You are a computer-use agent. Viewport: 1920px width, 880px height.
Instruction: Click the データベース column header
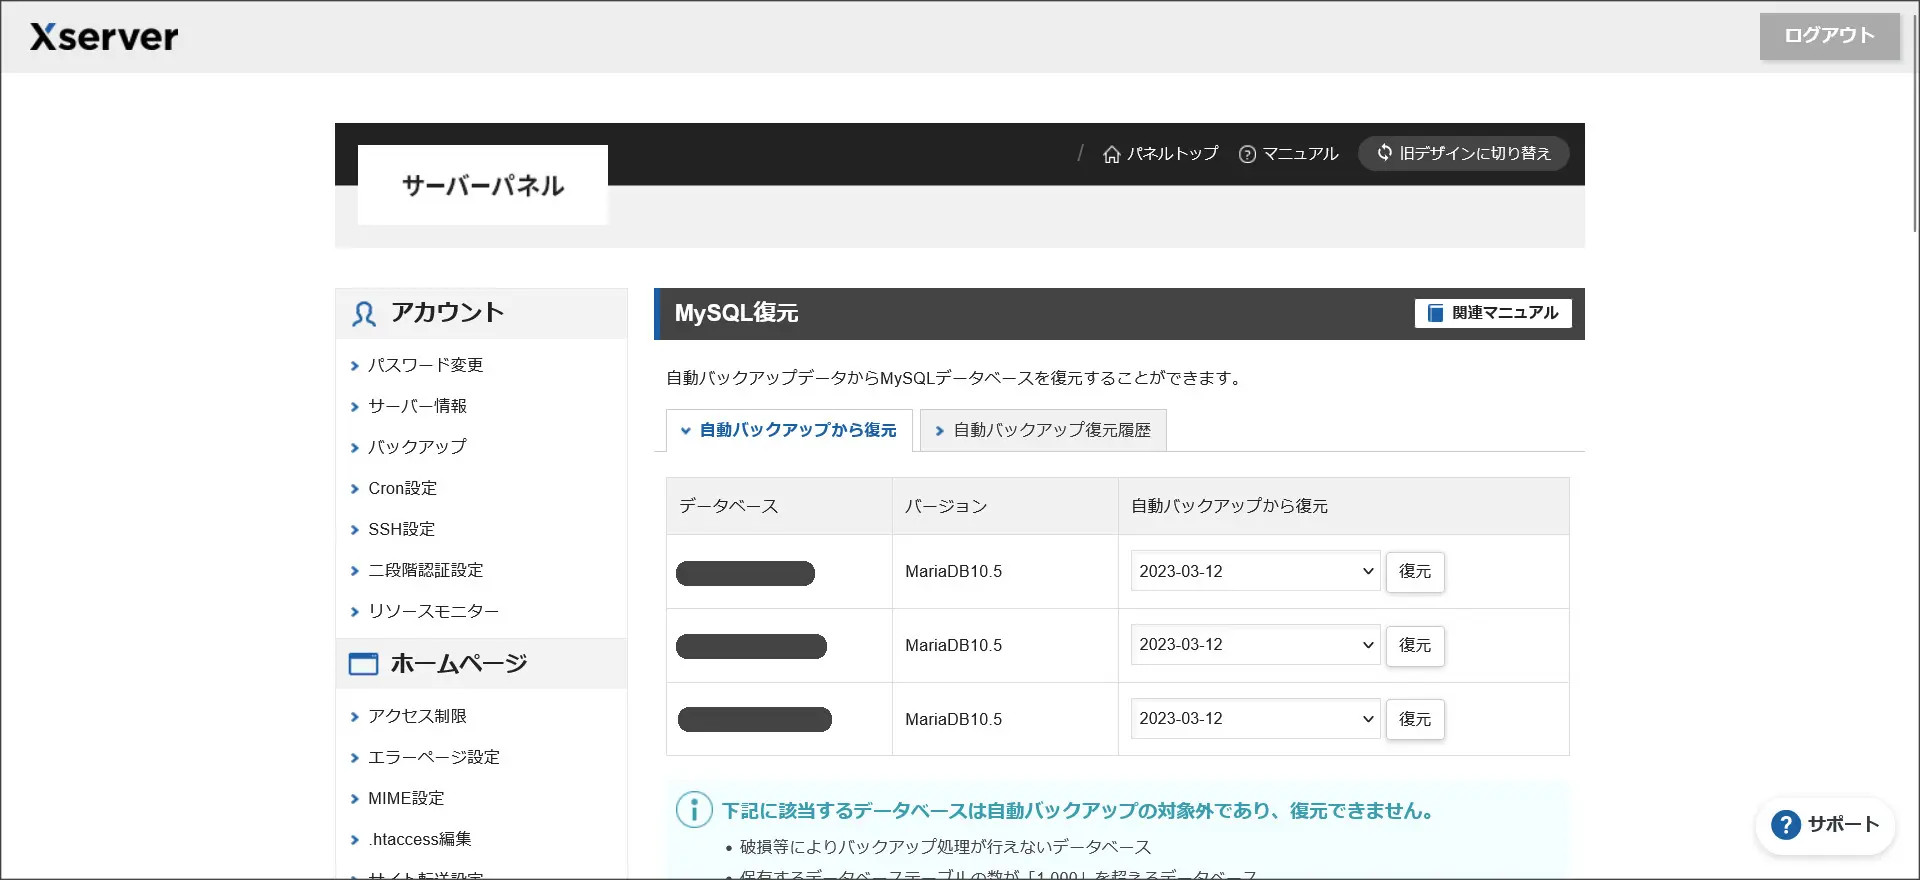coord(779,506)
